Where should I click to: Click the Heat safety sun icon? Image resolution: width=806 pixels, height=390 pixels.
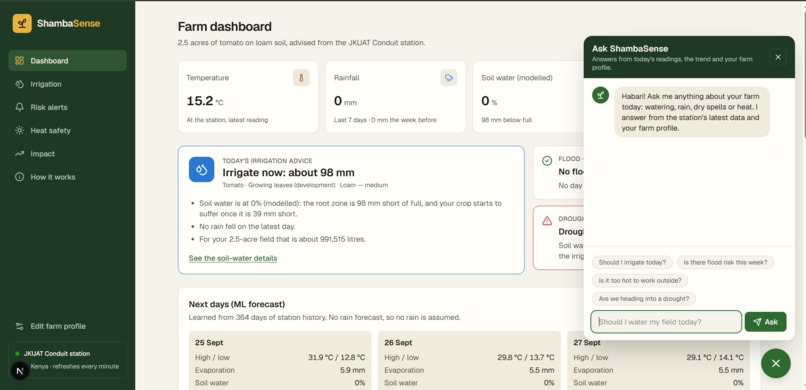(20, 131)
